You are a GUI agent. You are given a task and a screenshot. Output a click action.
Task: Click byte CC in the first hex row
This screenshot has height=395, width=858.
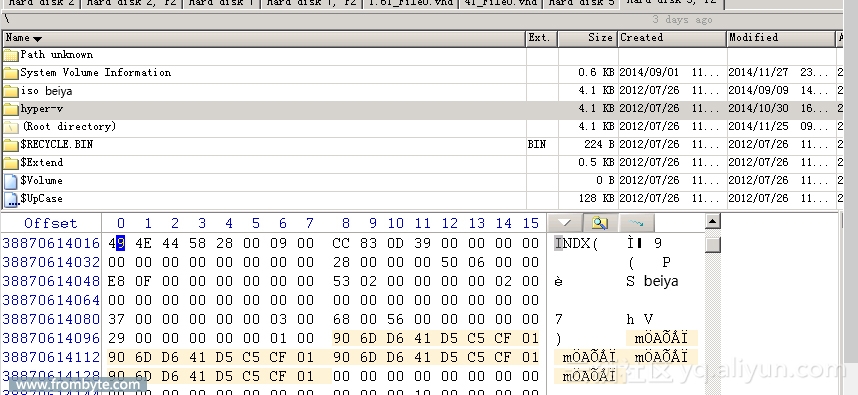tap(341, 243)
